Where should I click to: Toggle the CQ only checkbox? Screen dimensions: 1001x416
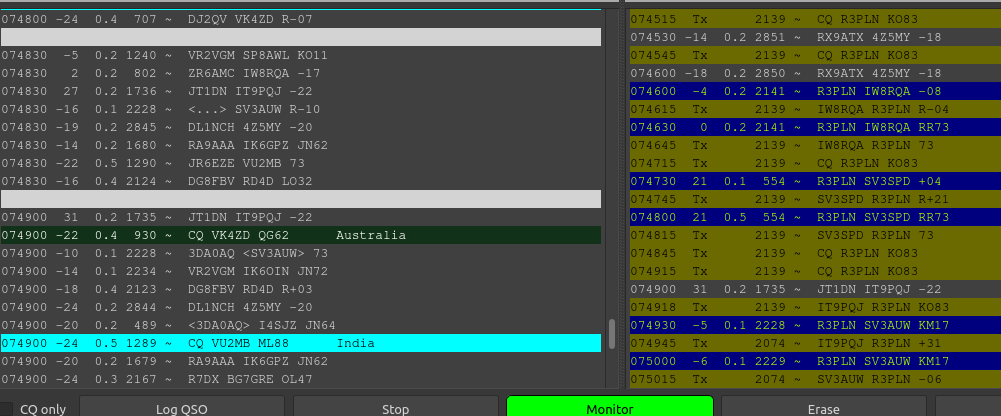(x=6, y=409)
